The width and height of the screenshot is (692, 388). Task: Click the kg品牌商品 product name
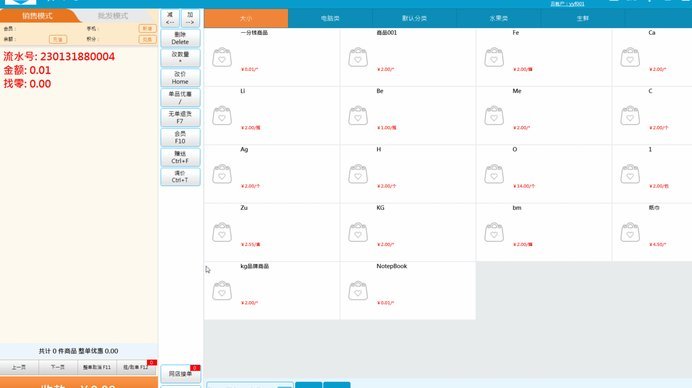tap(255, 266)
